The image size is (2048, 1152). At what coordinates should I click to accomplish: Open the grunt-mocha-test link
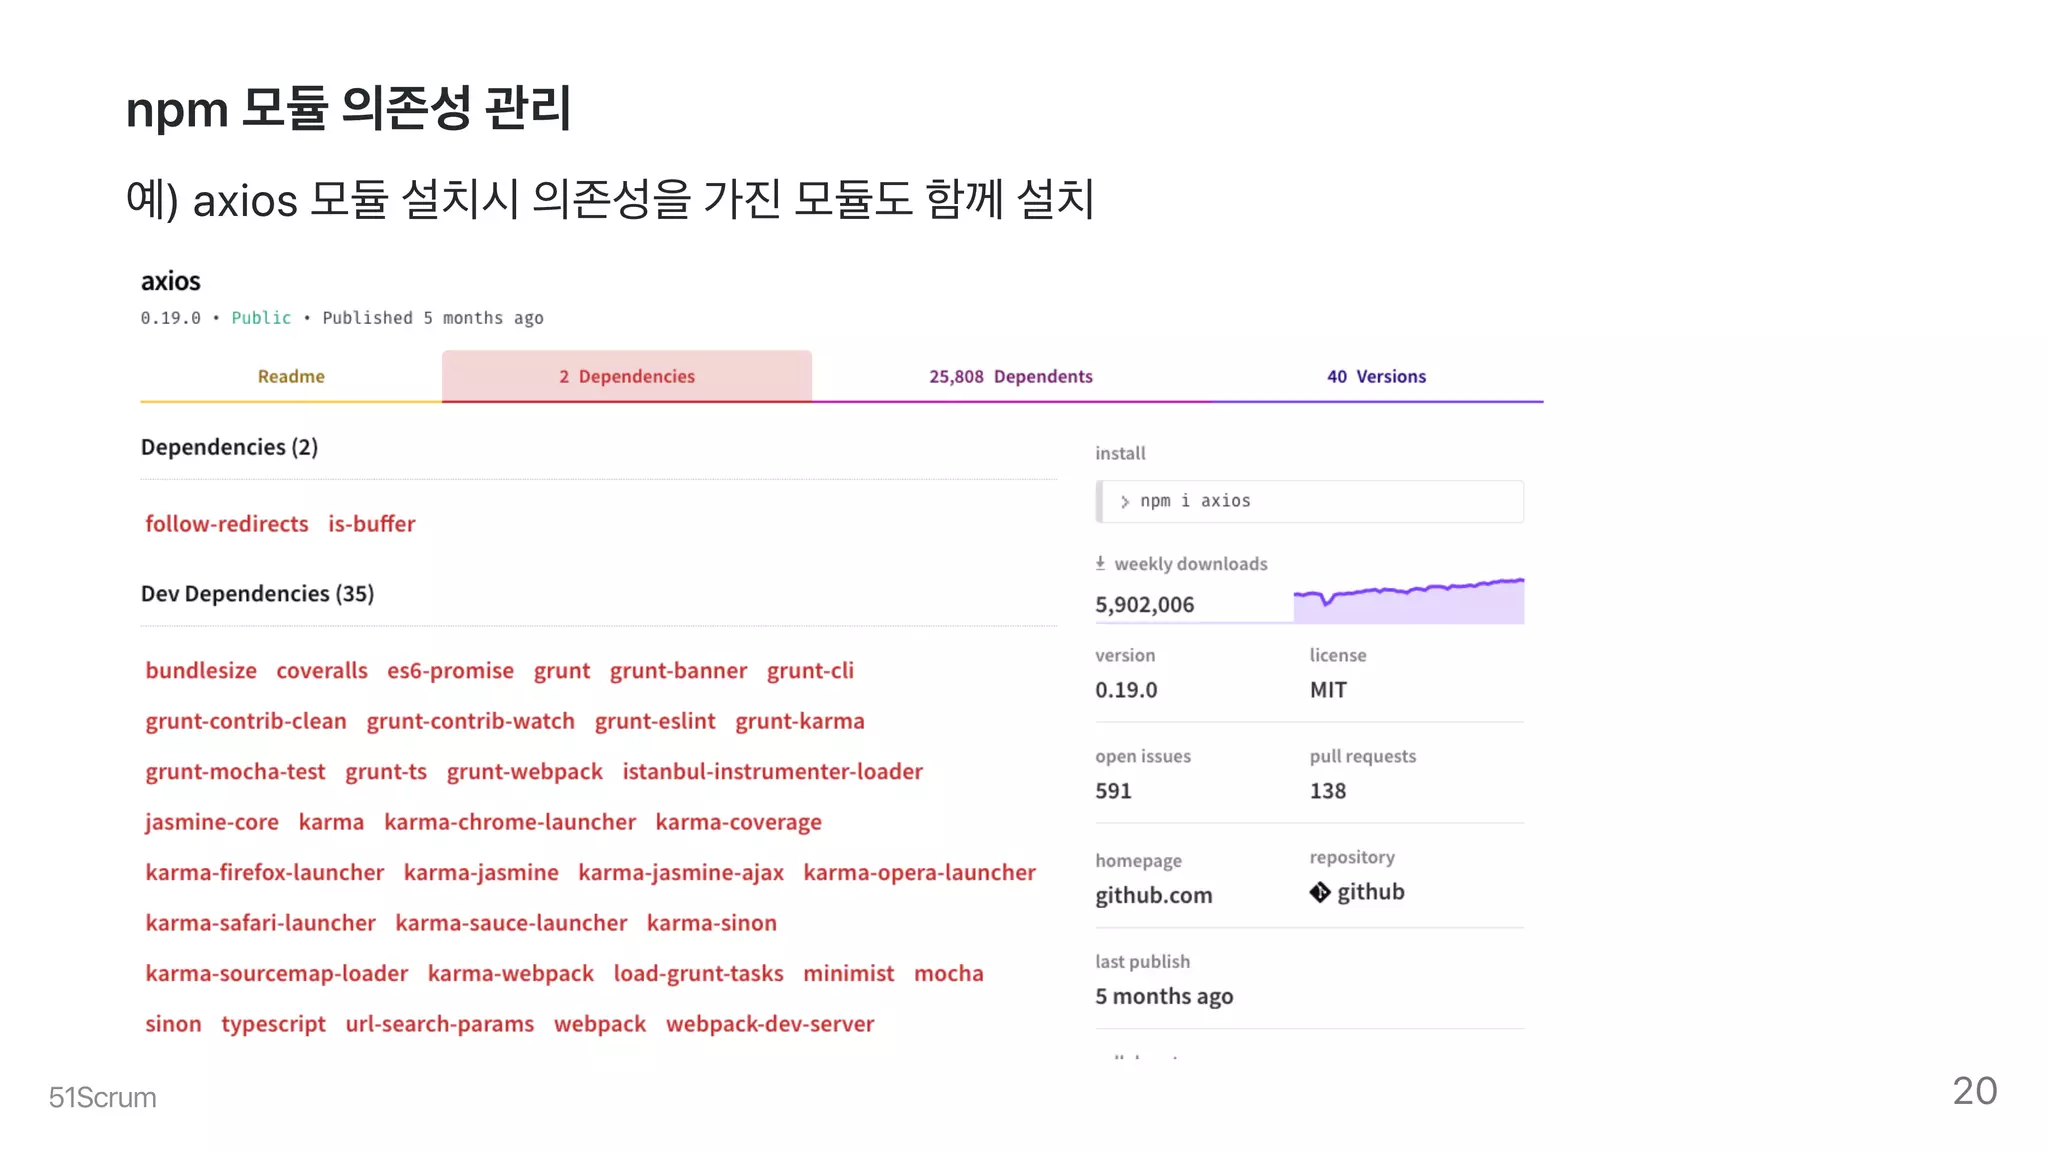coord(236,772)
